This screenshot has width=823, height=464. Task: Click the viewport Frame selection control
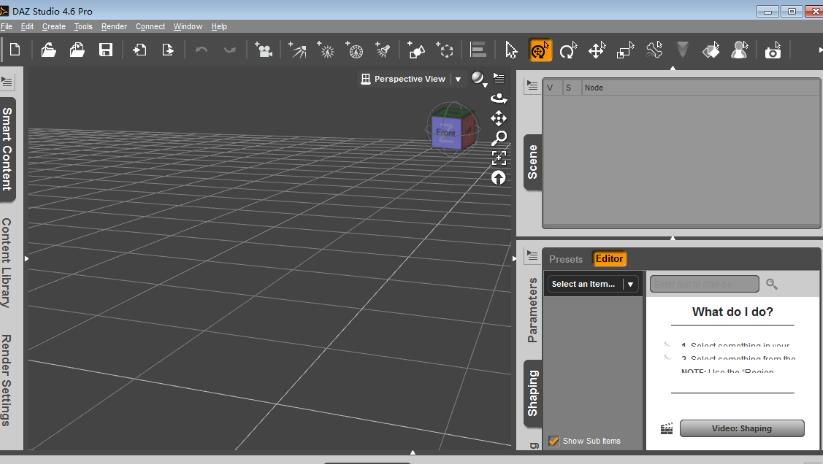pyautogui.click(x=499, y=157)
